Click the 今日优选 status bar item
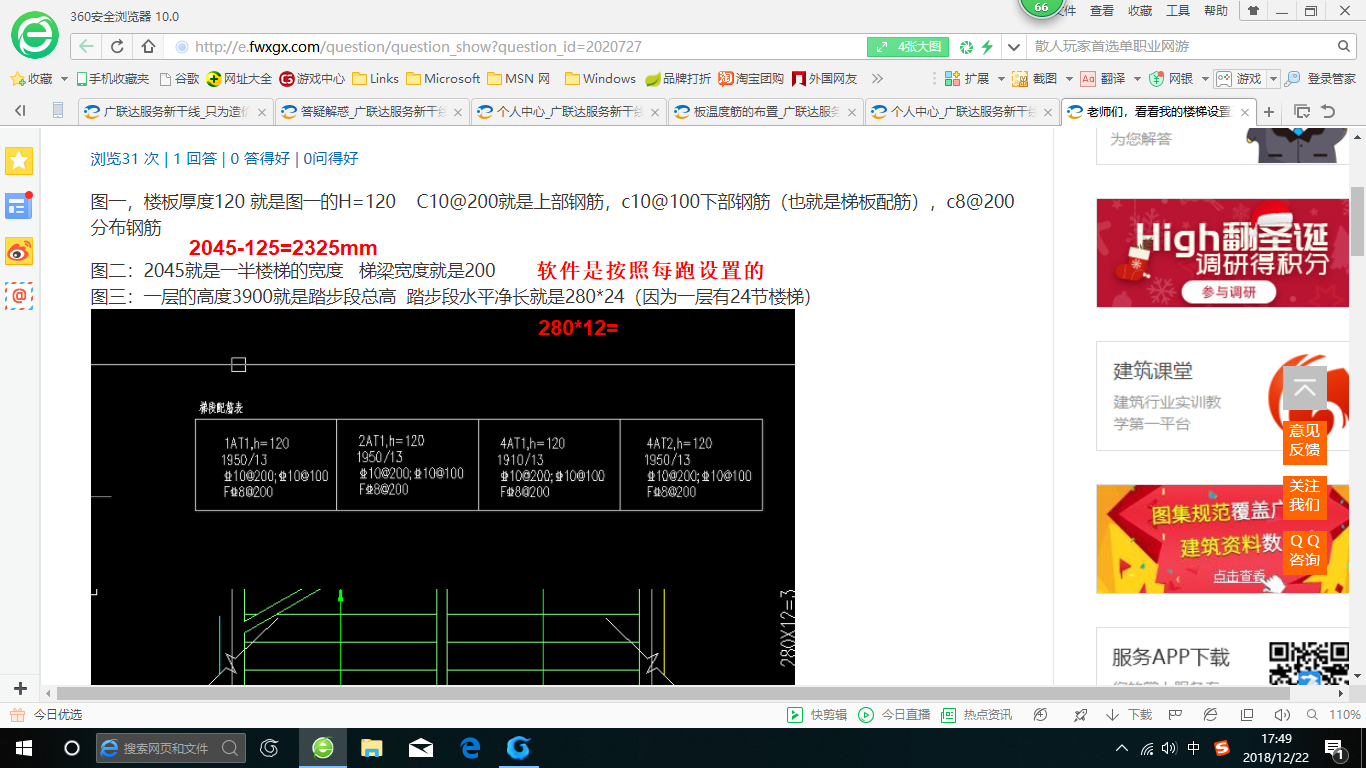 [46, 715]
